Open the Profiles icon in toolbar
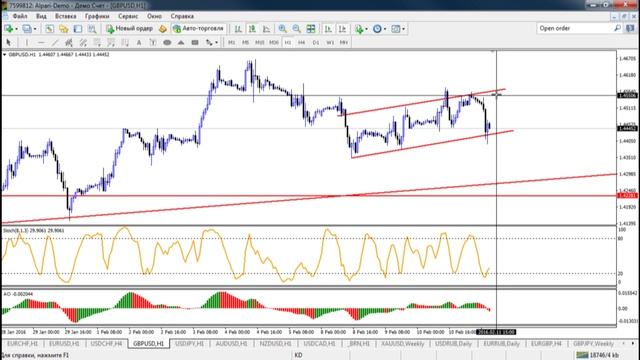 [x=27, y=29]
